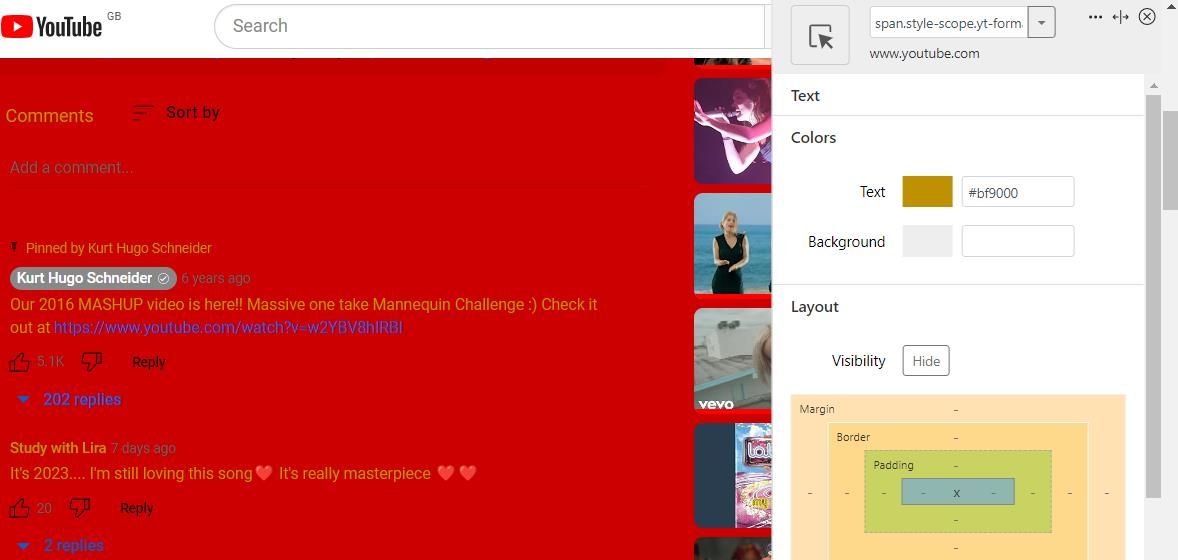Like Kurt Hugo Schneider's pinned comment
Image resolution: width=1178 pixels, height=560 pixels.
pos(20,362)
